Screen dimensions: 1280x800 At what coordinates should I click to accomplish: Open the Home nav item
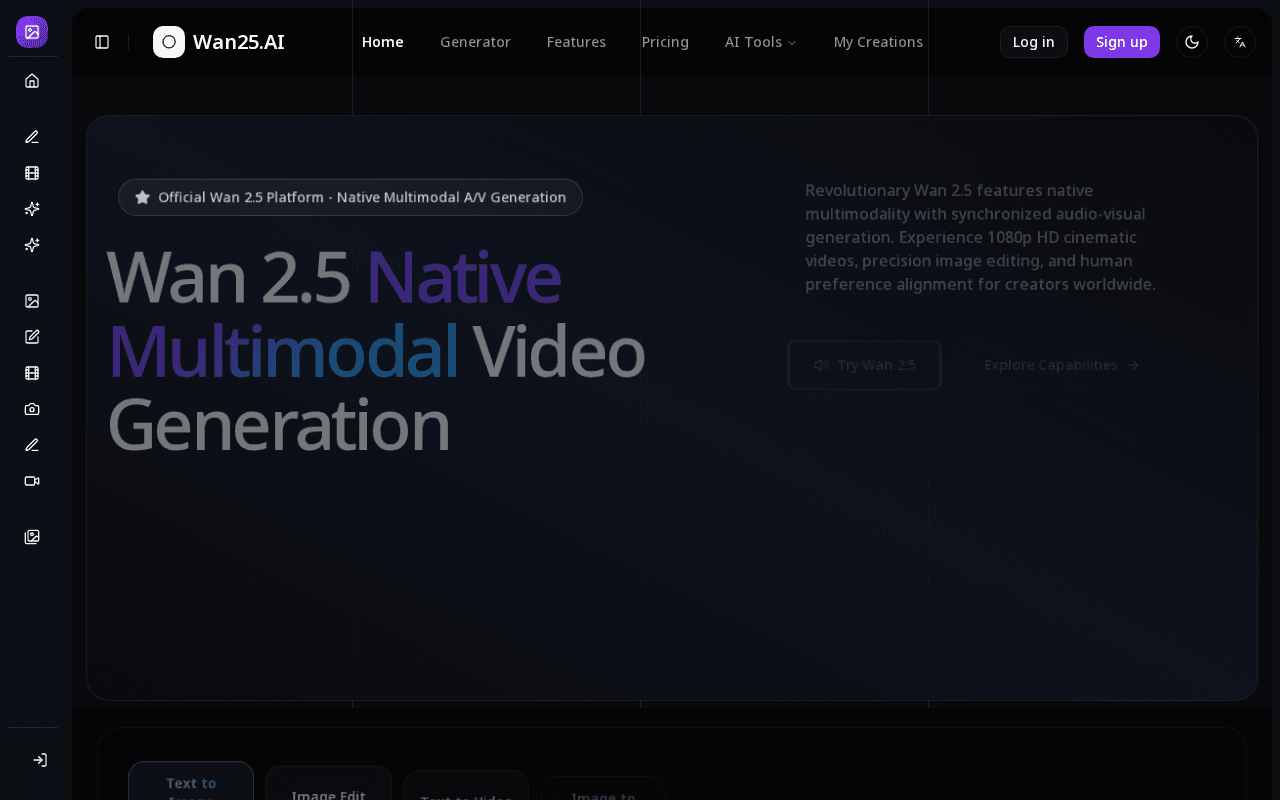coord(383,42)
